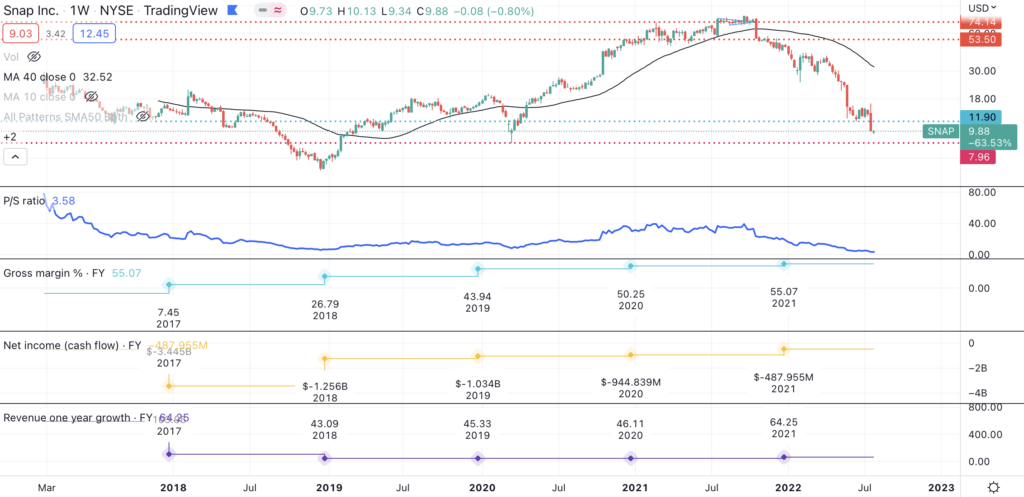Click the TradingView source label in header
The height and width of the screenshot is (497, 1024).
click(180, 11)
